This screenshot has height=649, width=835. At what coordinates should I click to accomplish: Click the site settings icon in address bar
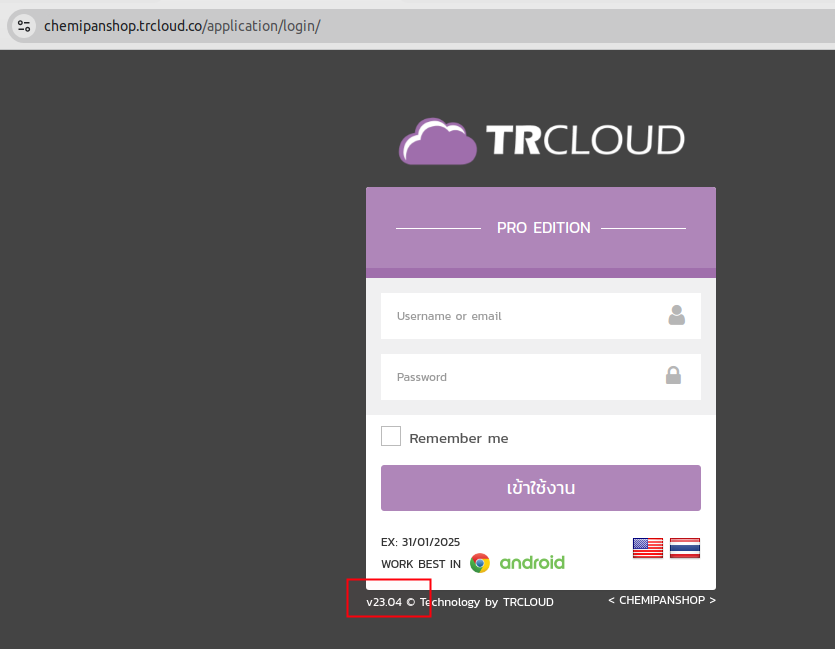click(x=24, y=26)
